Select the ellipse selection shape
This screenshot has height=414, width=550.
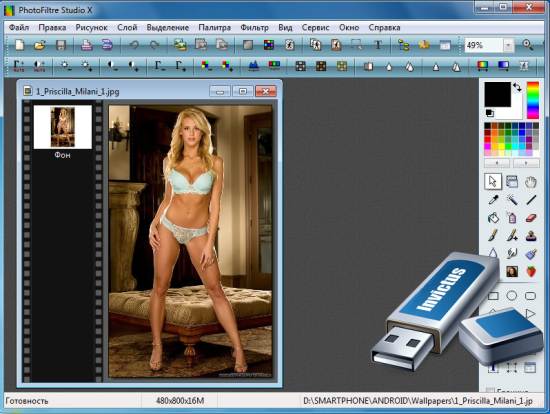[512, 296]
